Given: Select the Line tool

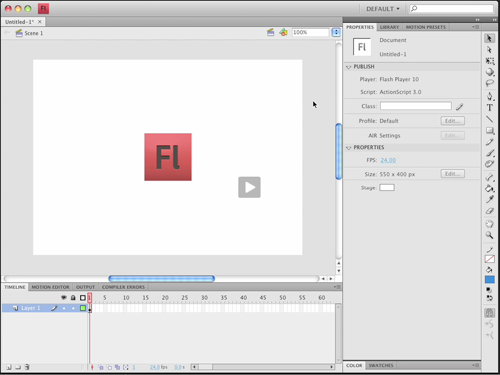Looking at the screenshot, I should pyautogui.click(x=489, y=119).
